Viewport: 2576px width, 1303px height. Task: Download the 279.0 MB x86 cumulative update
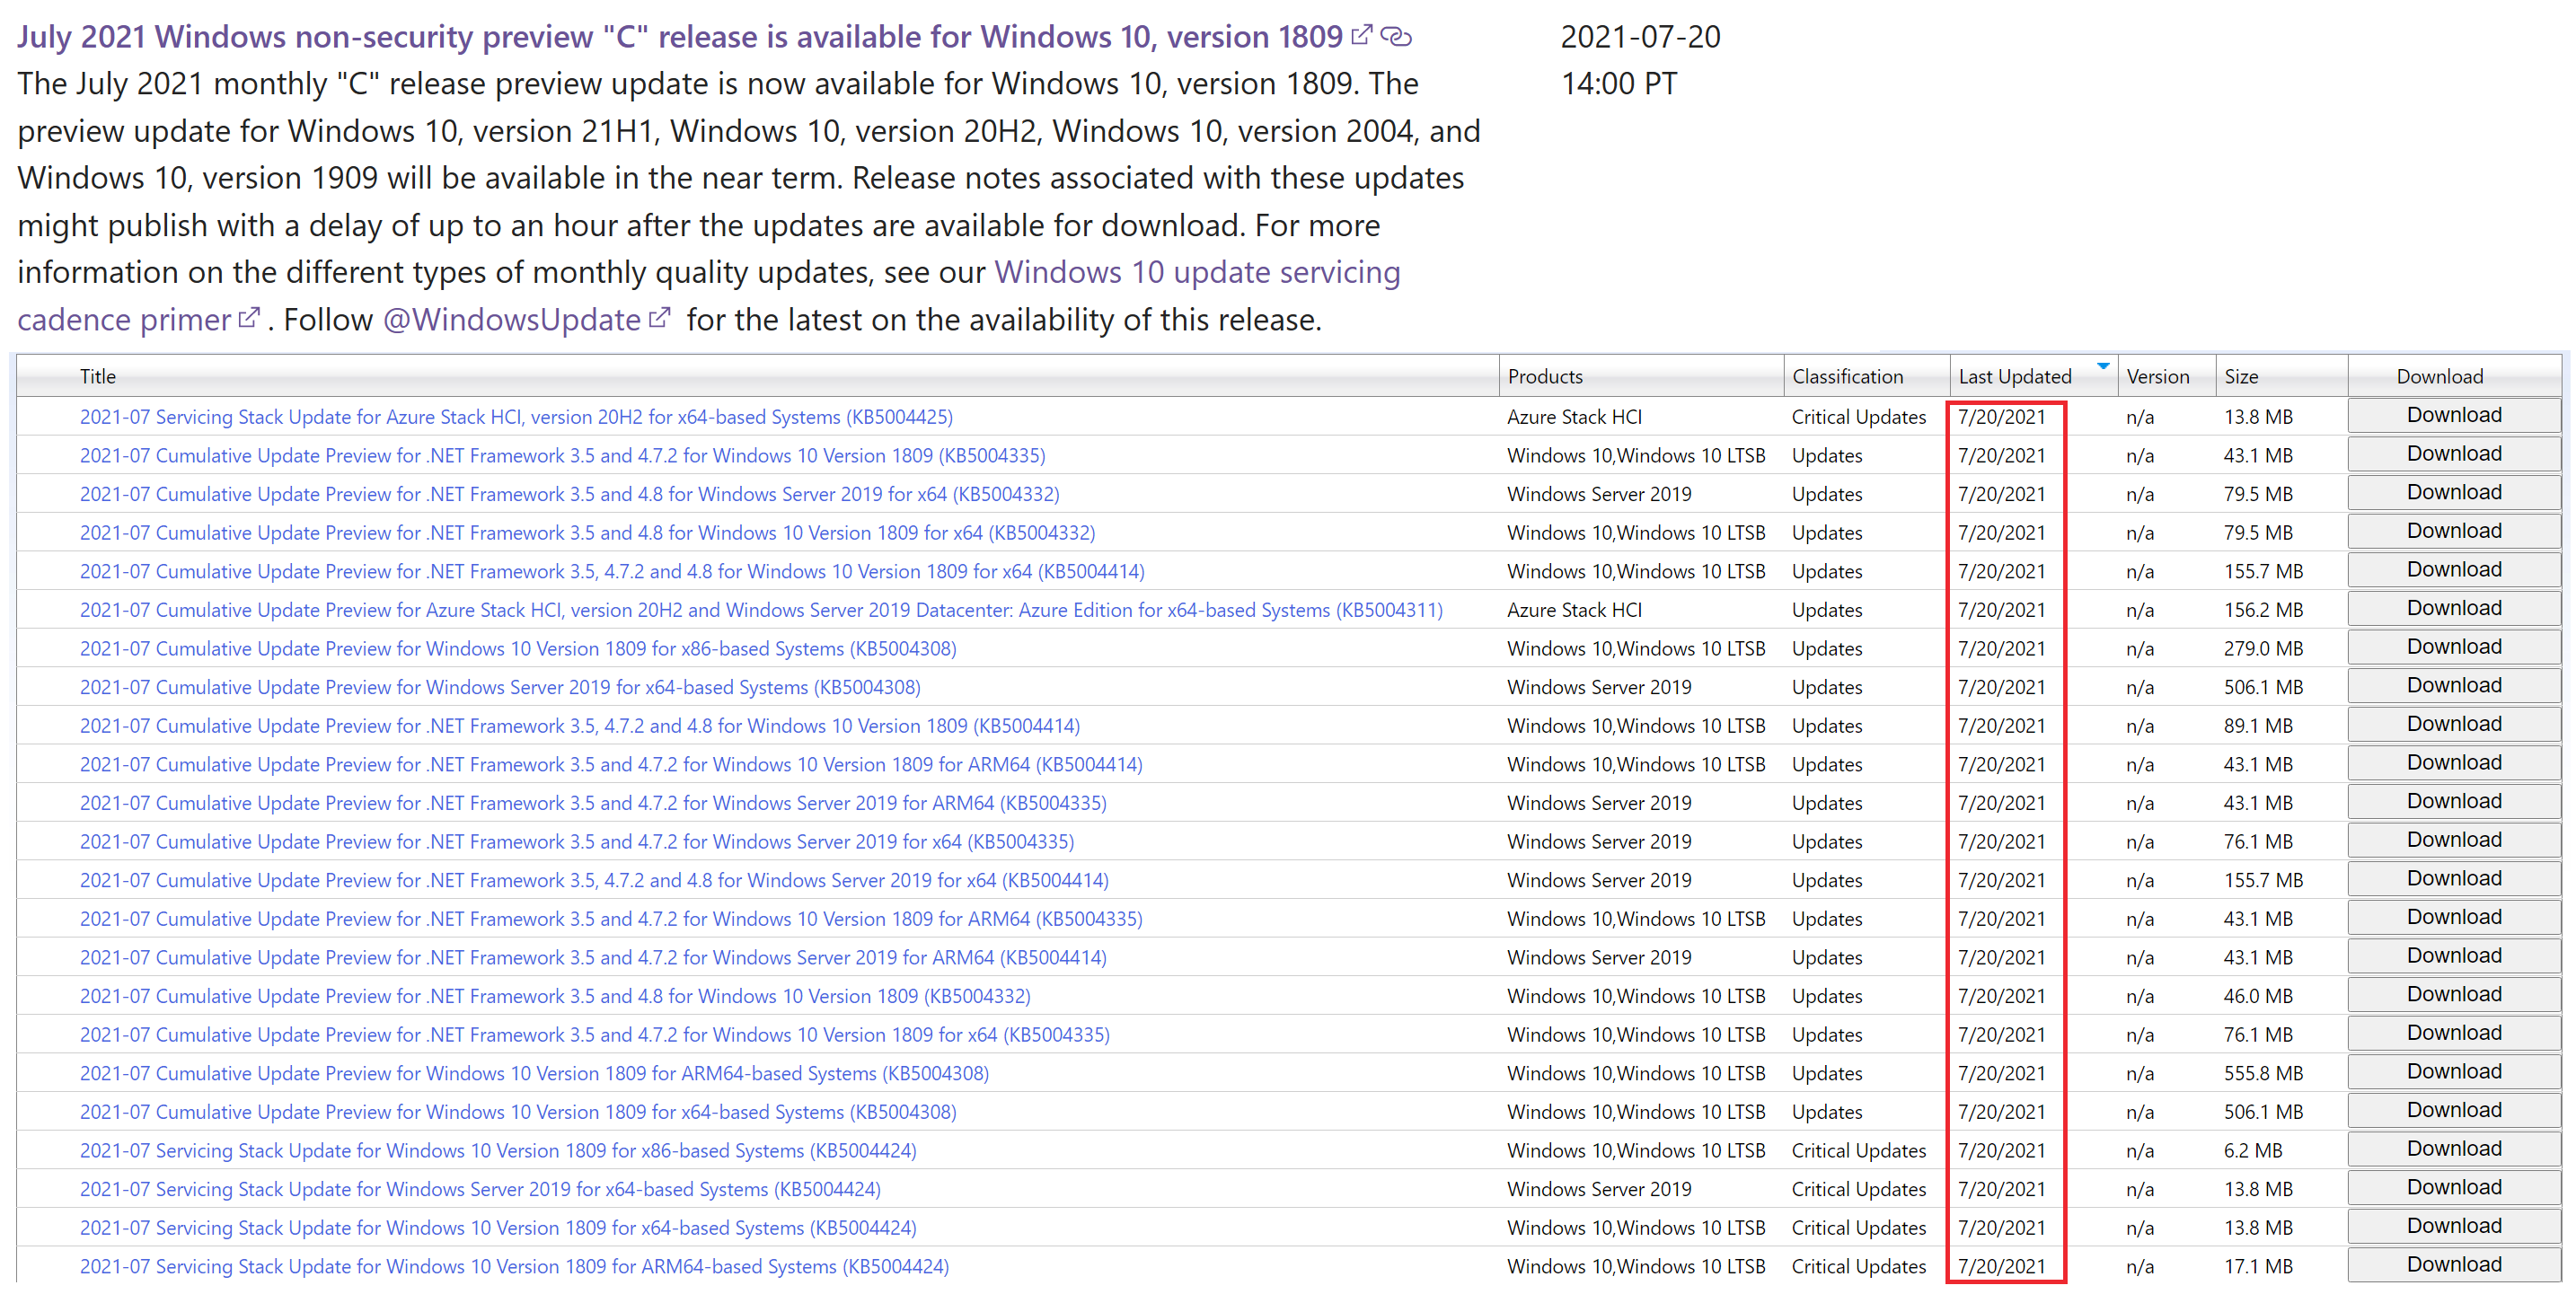[2453, 647]
